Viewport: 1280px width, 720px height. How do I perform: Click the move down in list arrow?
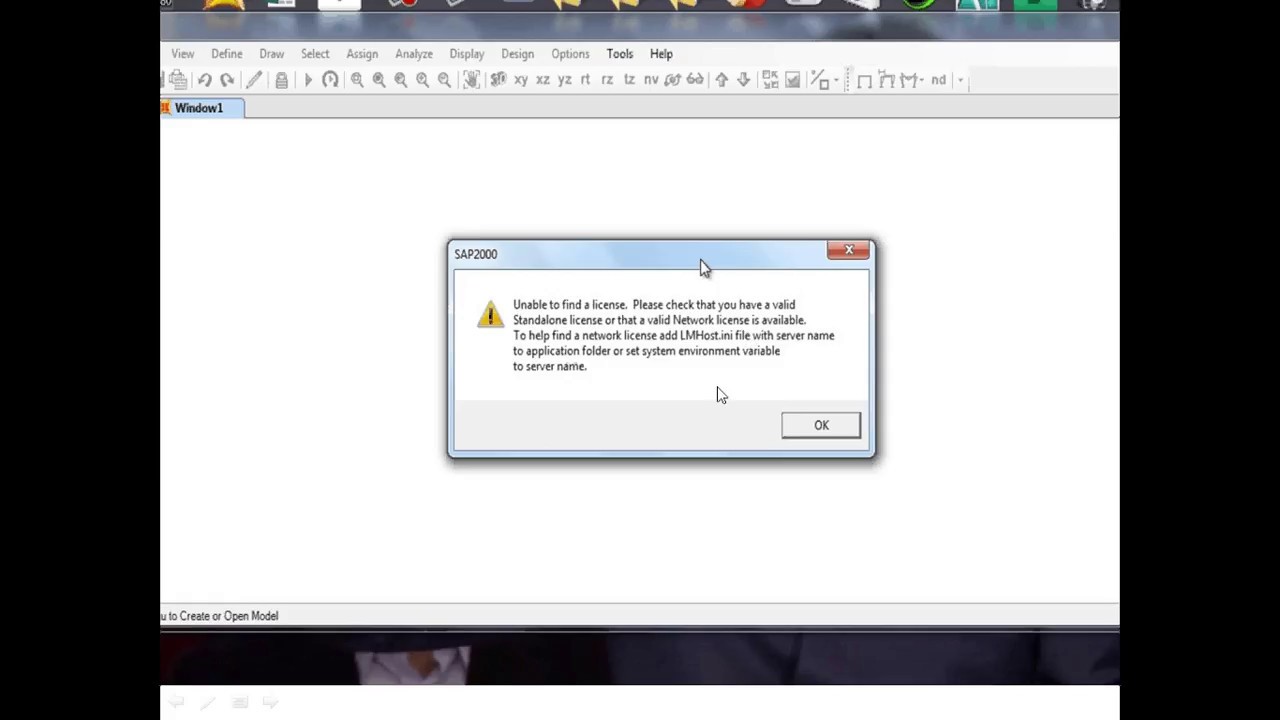coord(743,80)
